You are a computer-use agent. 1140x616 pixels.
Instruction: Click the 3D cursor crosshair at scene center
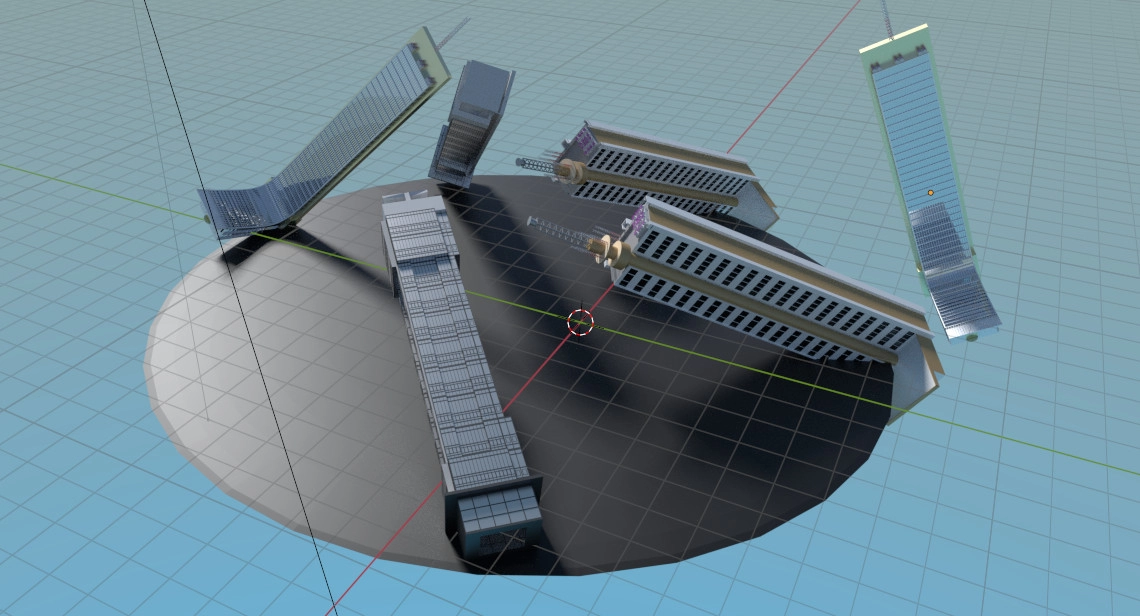(580, 321)
